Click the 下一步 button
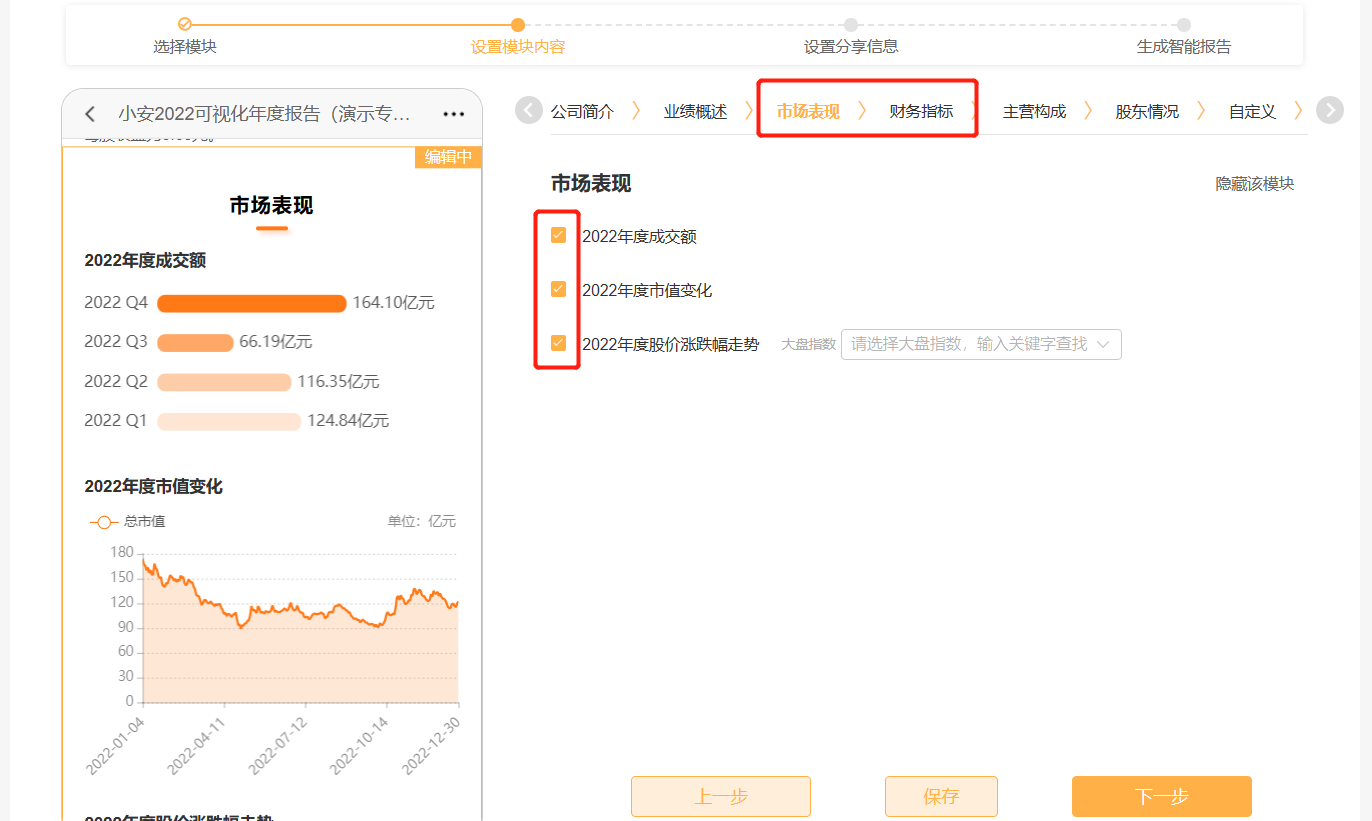The image size is (1372, 821). (x=1162, y=797)
